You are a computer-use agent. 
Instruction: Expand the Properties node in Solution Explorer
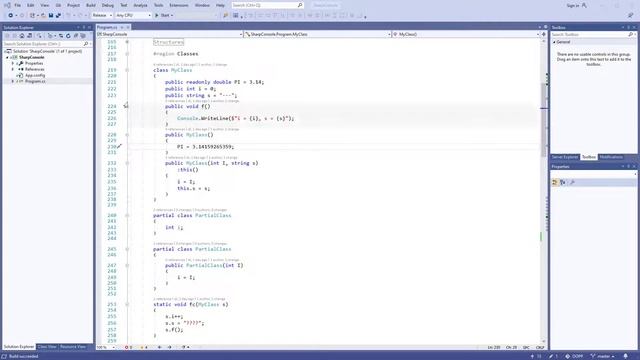point(13,63)
